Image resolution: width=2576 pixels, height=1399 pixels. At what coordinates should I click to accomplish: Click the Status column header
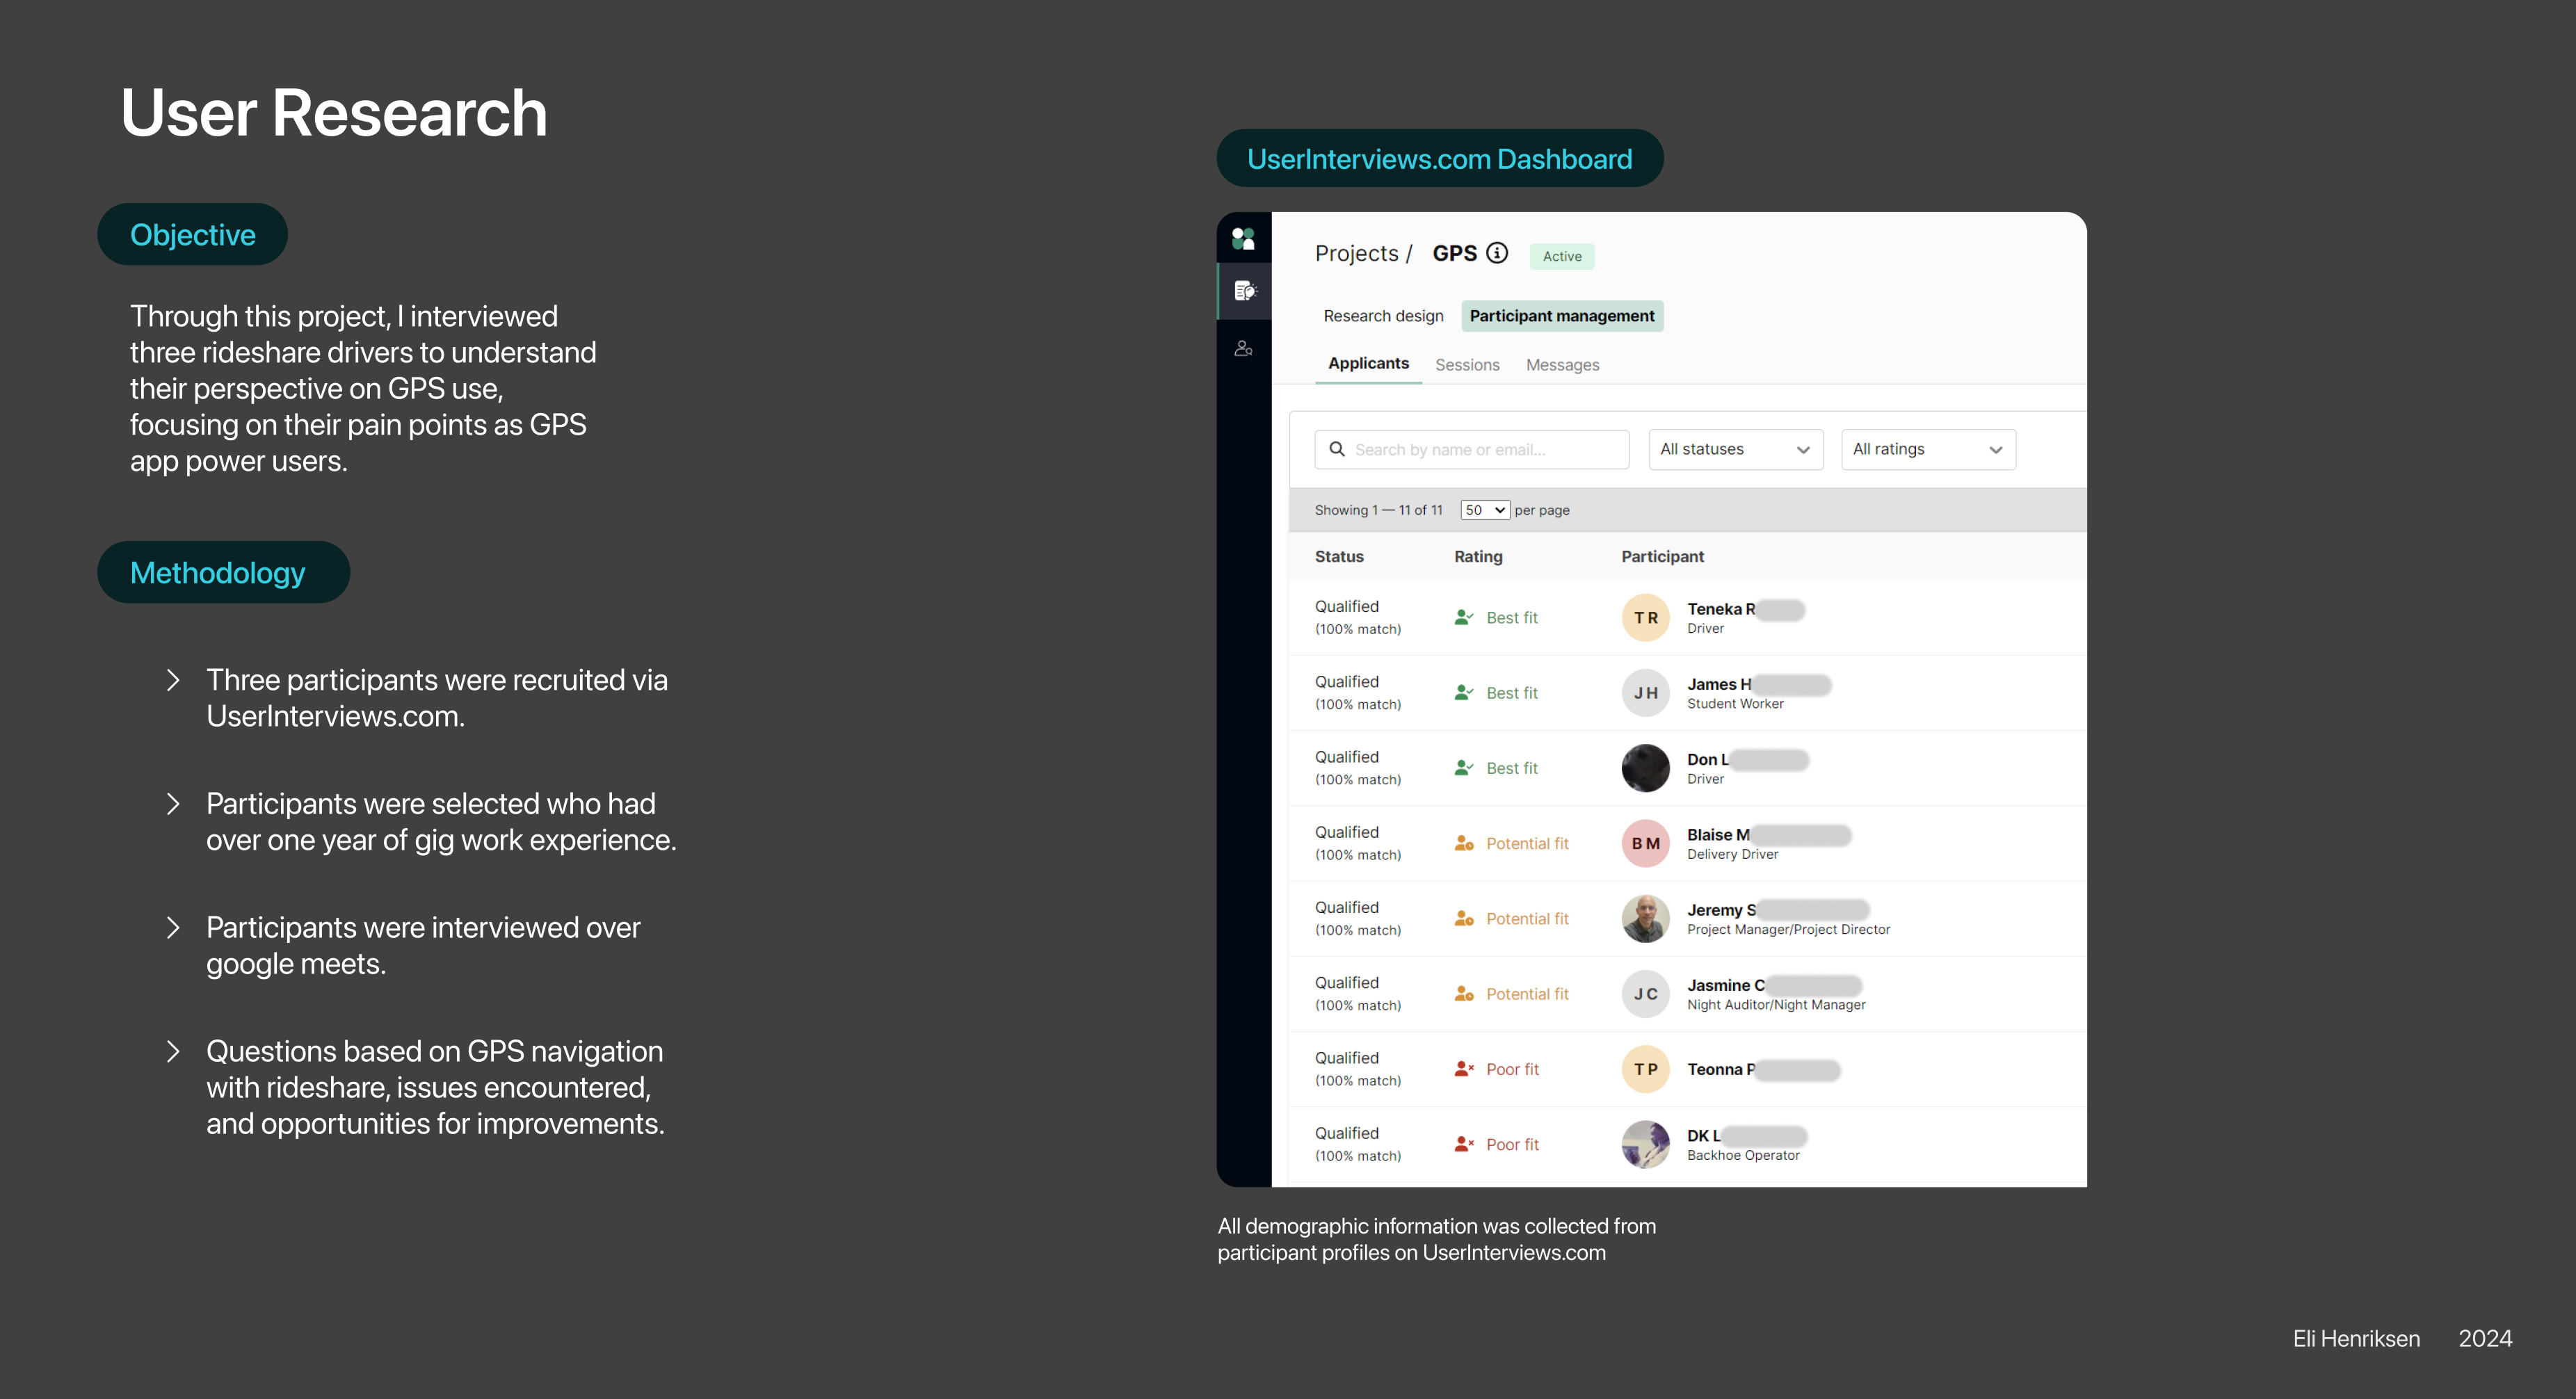(x=1339, y=556)
